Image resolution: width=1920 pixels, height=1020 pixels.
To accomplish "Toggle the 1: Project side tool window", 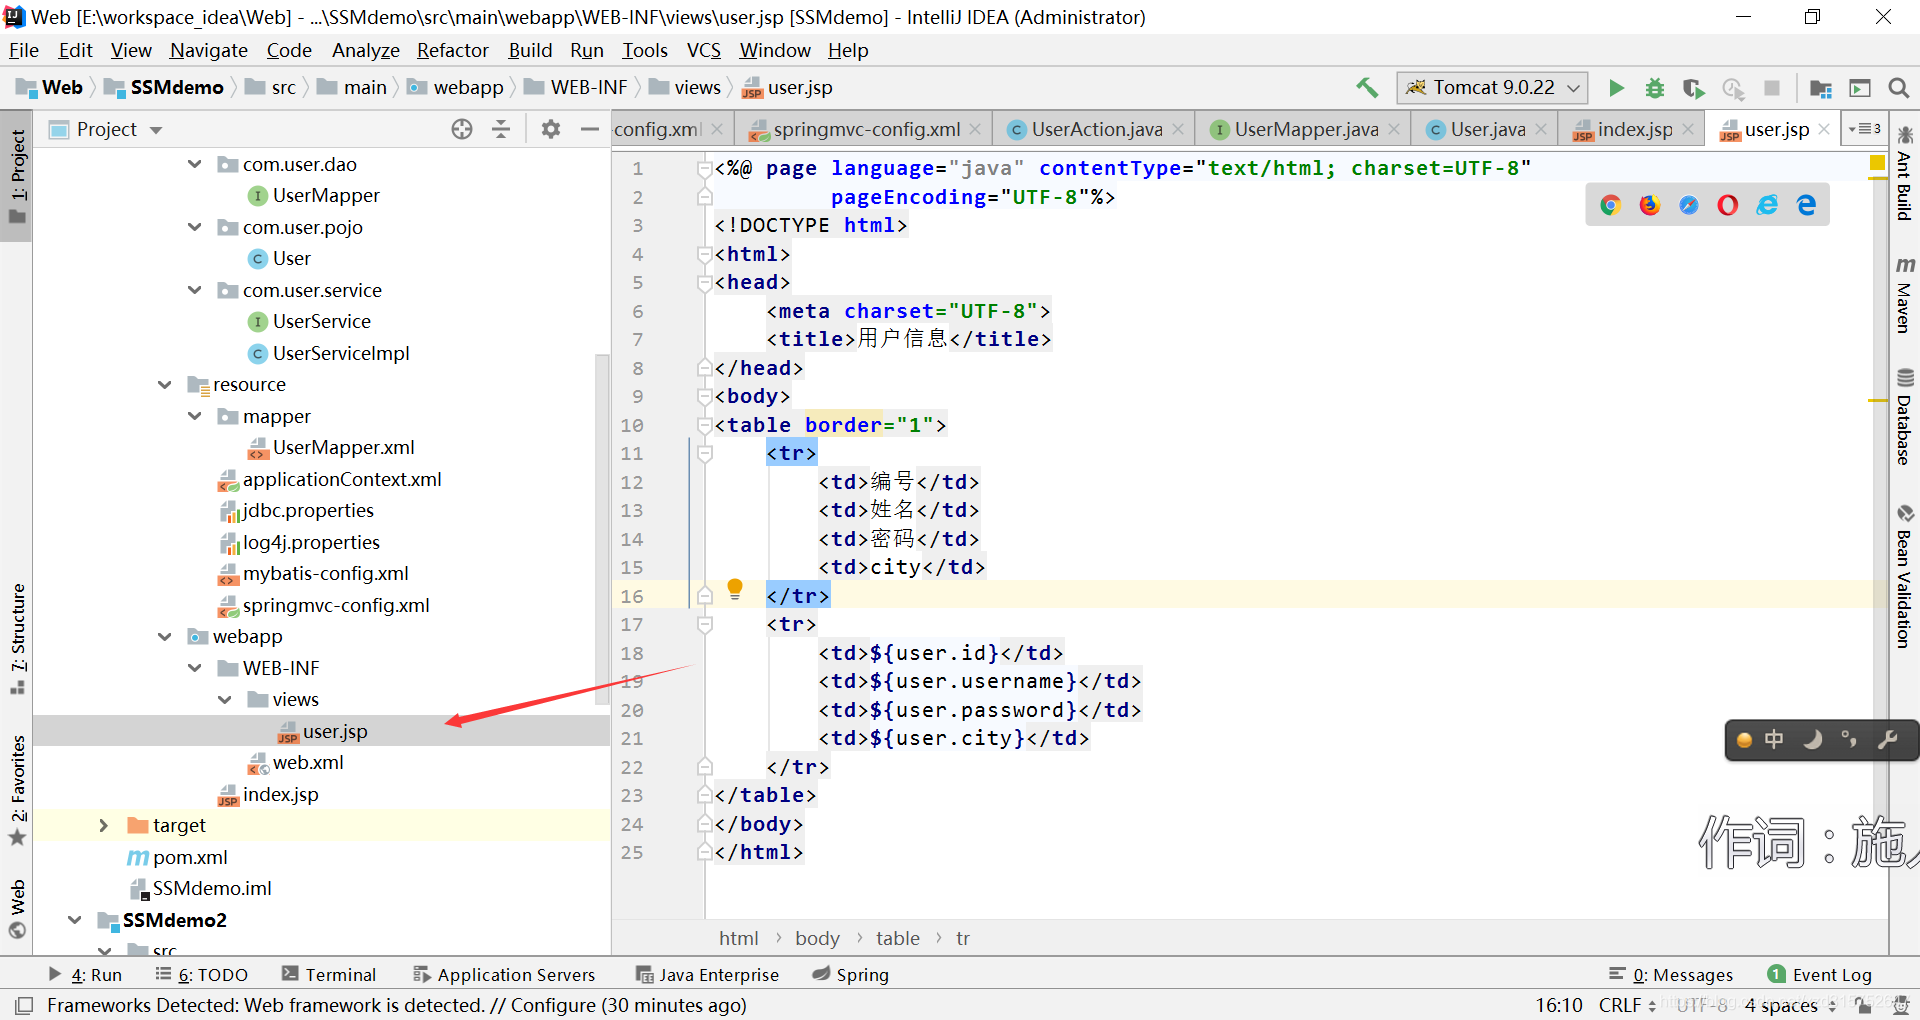I will click(x=18, y=176).
